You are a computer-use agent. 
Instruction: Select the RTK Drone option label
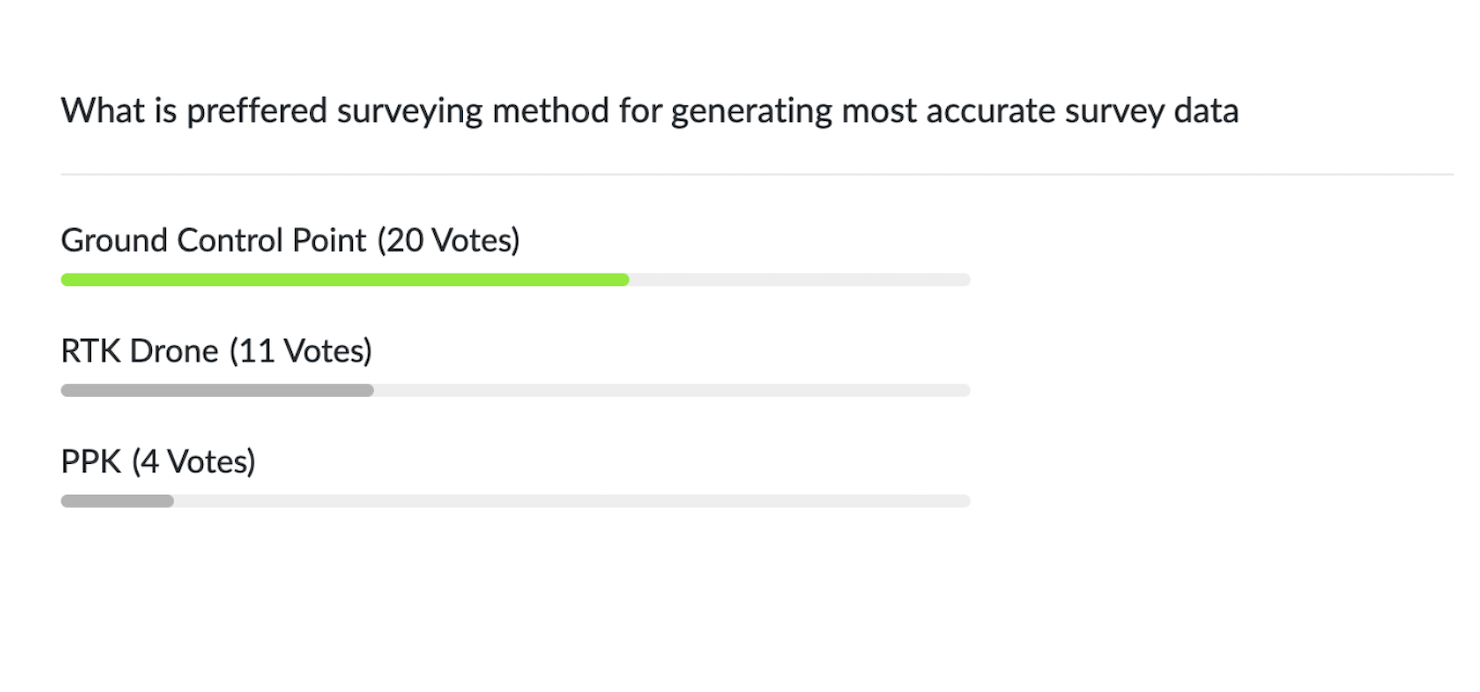tap(140, 351)
